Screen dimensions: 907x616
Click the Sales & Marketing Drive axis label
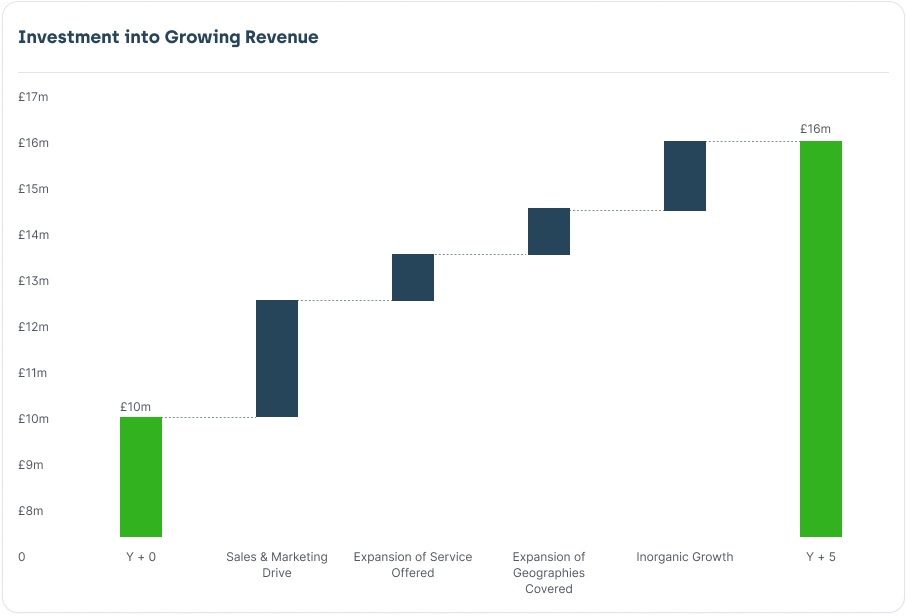(x=277, y=565)
